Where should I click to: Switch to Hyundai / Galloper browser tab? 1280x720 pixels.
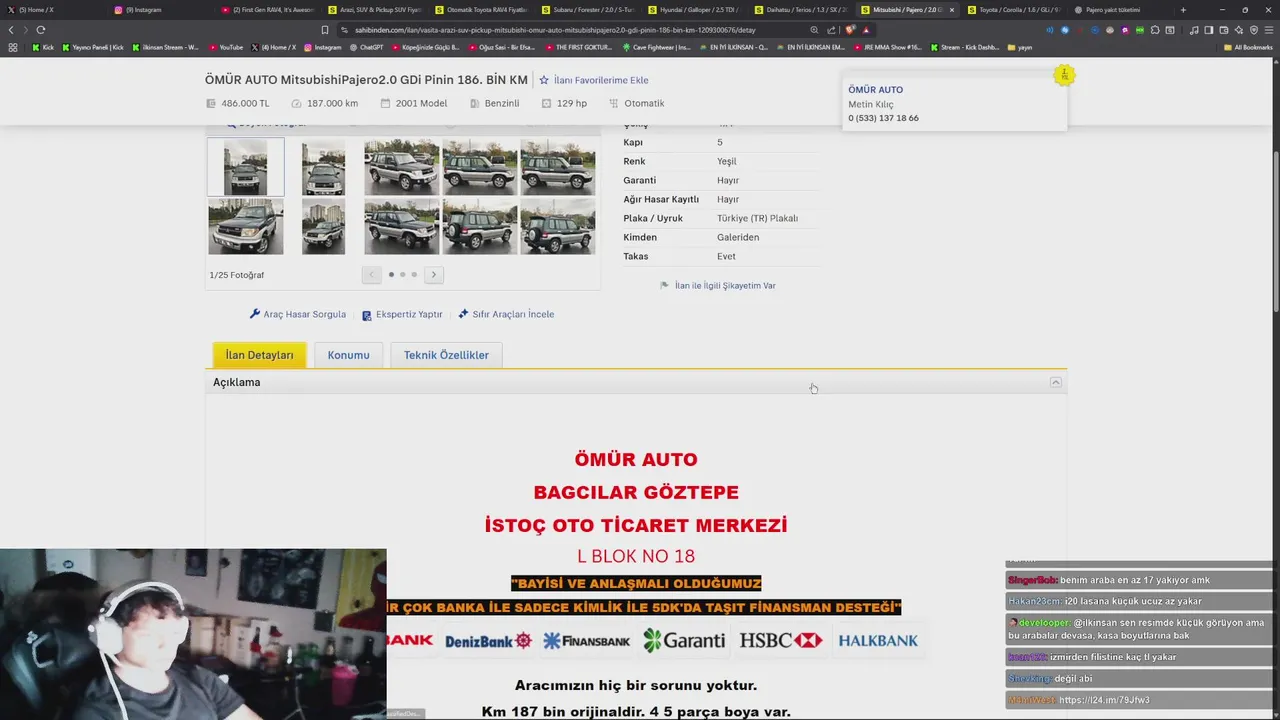point(697,10)
